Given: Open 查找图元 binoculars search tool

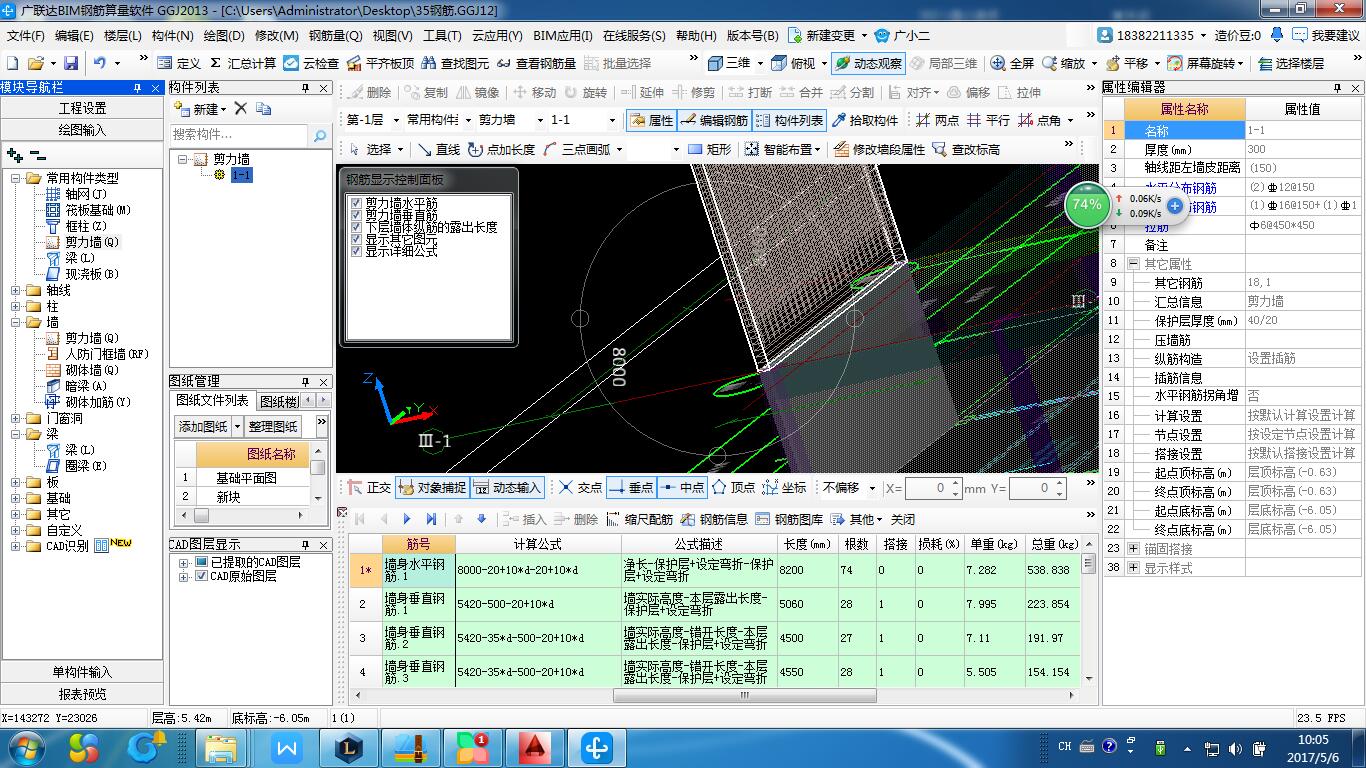Looking at the screenshot, I should point(456,63).
